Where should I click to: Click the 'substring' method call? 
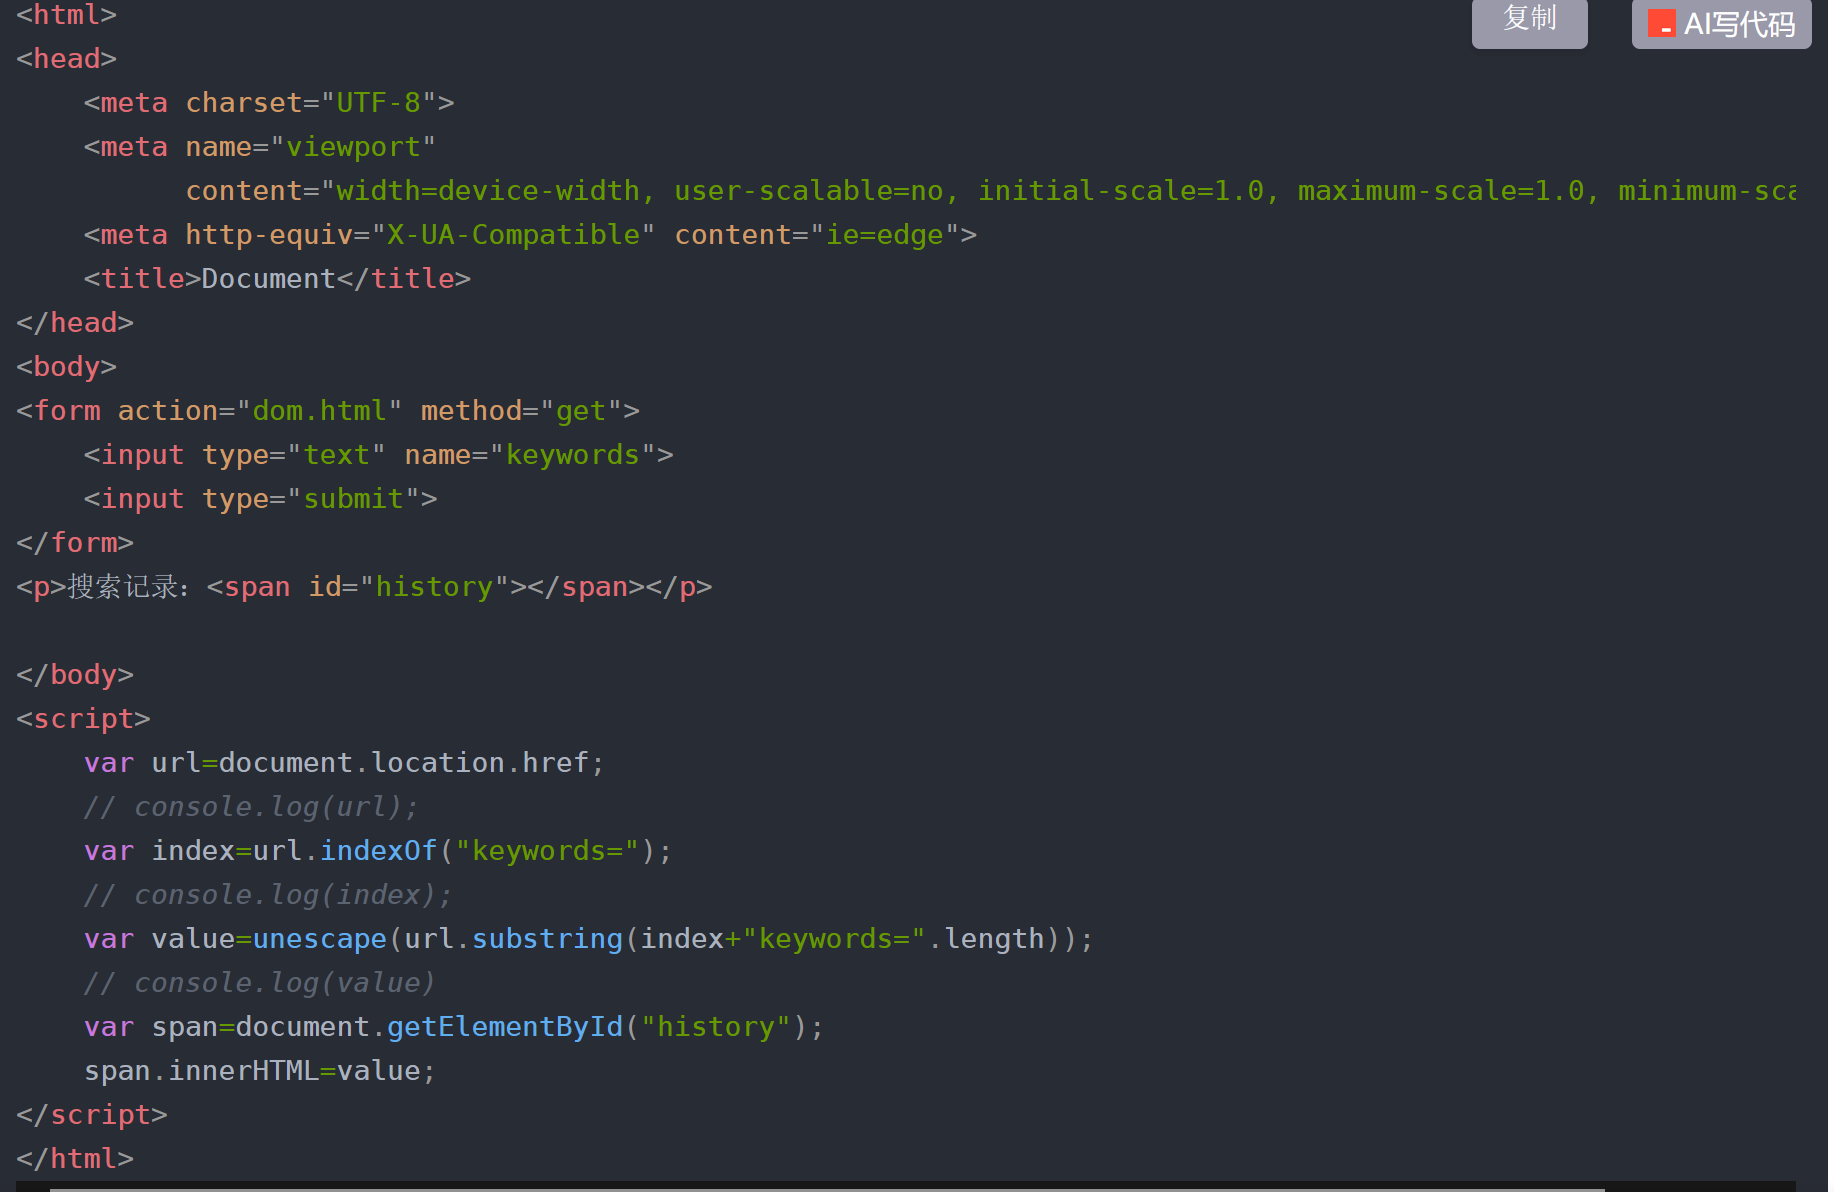547,939
